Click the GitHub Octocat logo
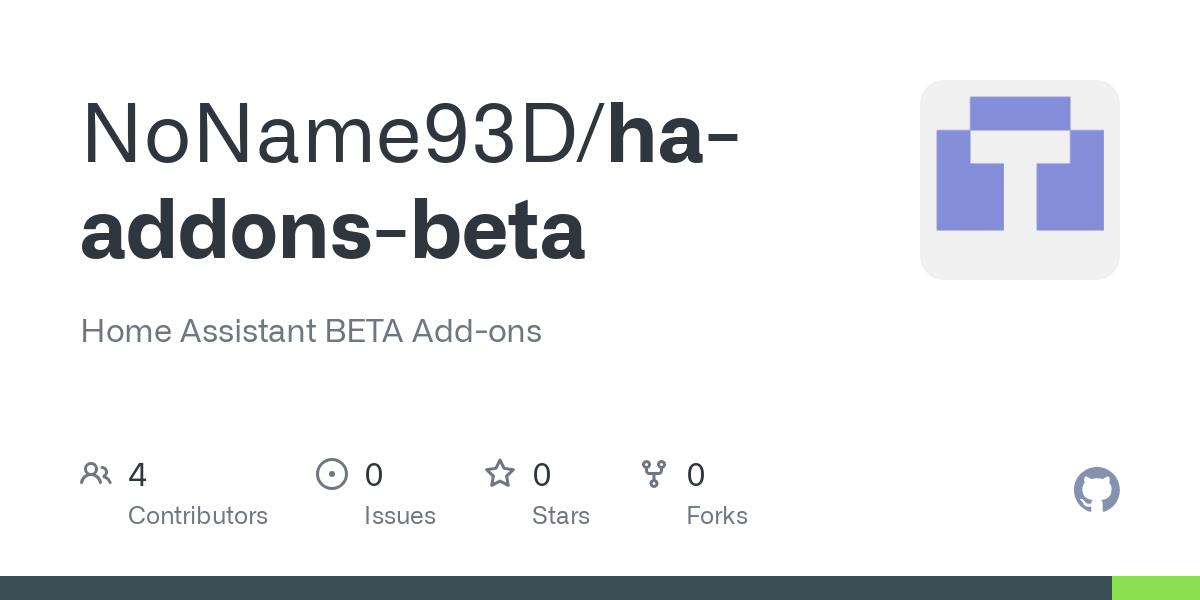The width and height of the screenshot is (1200, 600). click(1096, 490)
